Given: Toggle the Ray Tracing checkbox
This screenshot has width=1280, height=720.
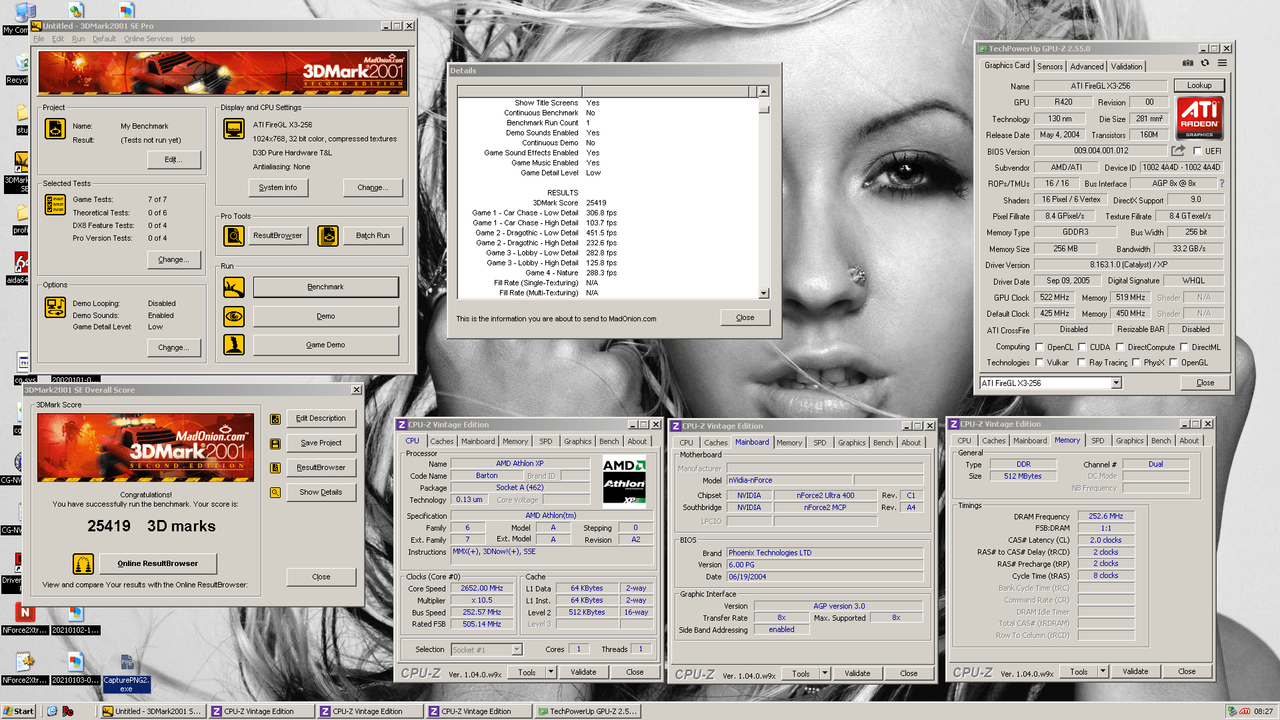Looking at the screenshot, I should (x=1083, y=362).
